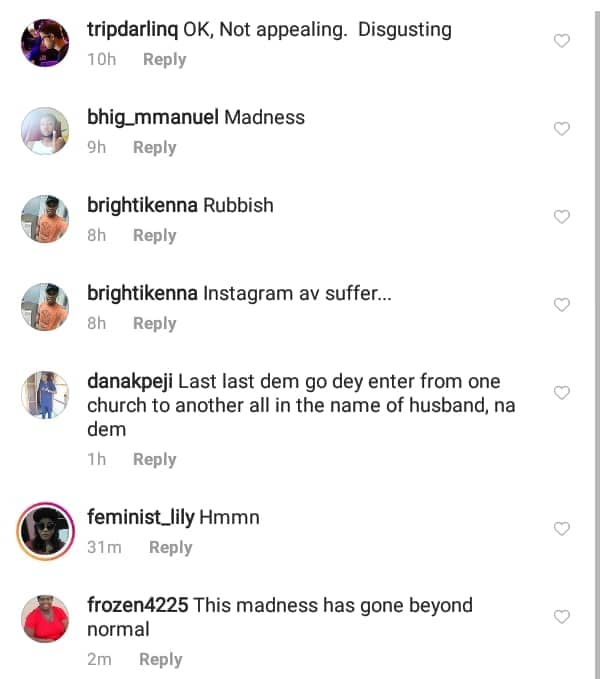Tap frozen4225's profile photo
This screenshot has width=600, height=679.
[x=45, y=618]
